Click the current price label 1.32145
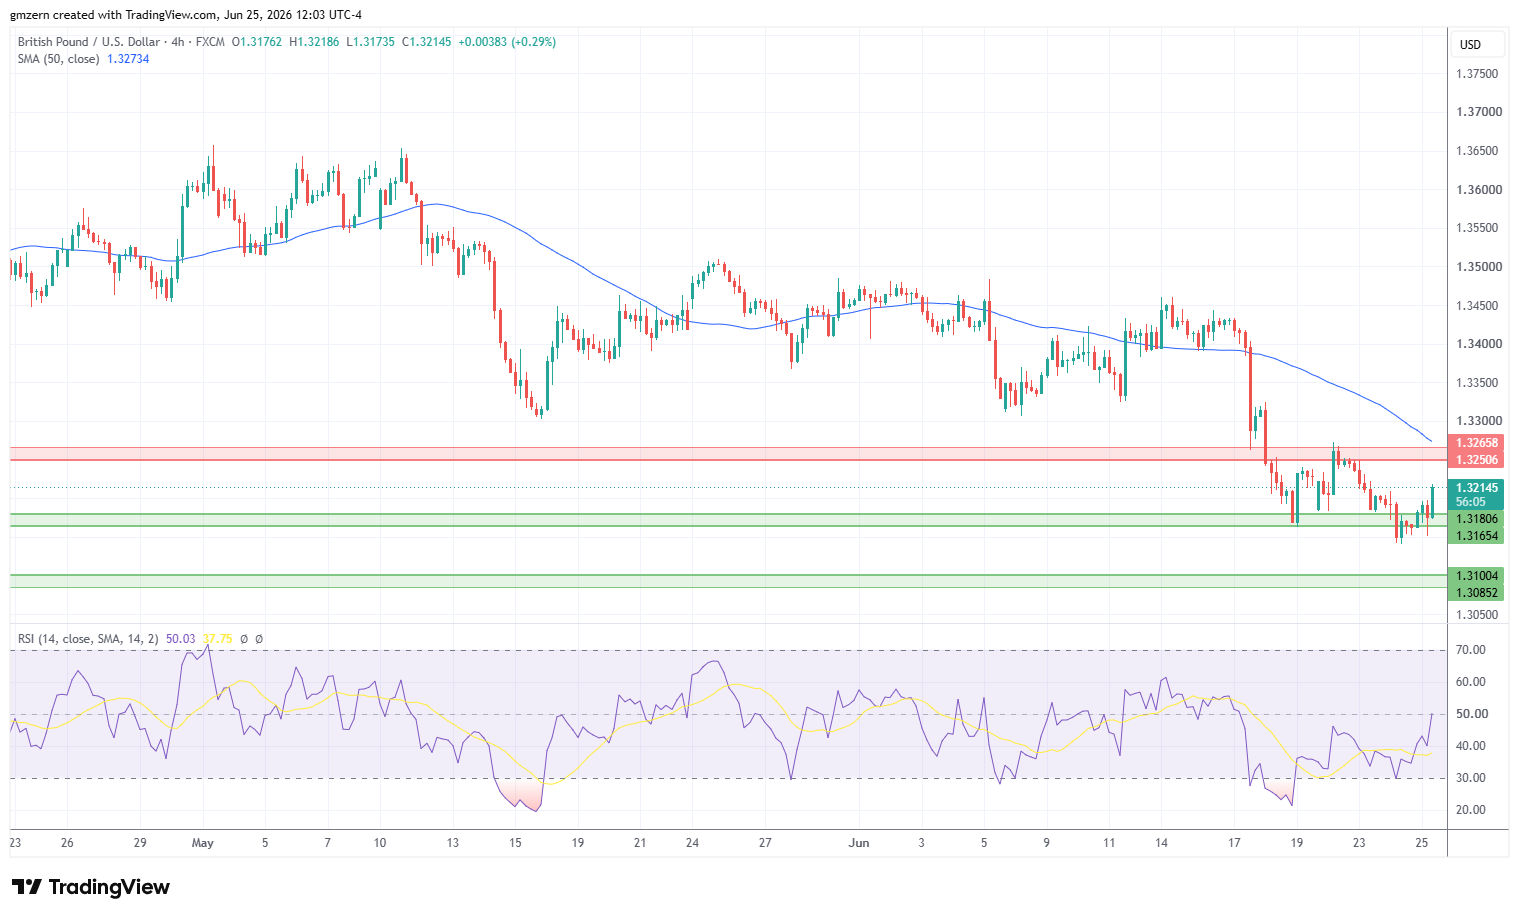This screenshot has height=917, width=1519. (1476, 488)
